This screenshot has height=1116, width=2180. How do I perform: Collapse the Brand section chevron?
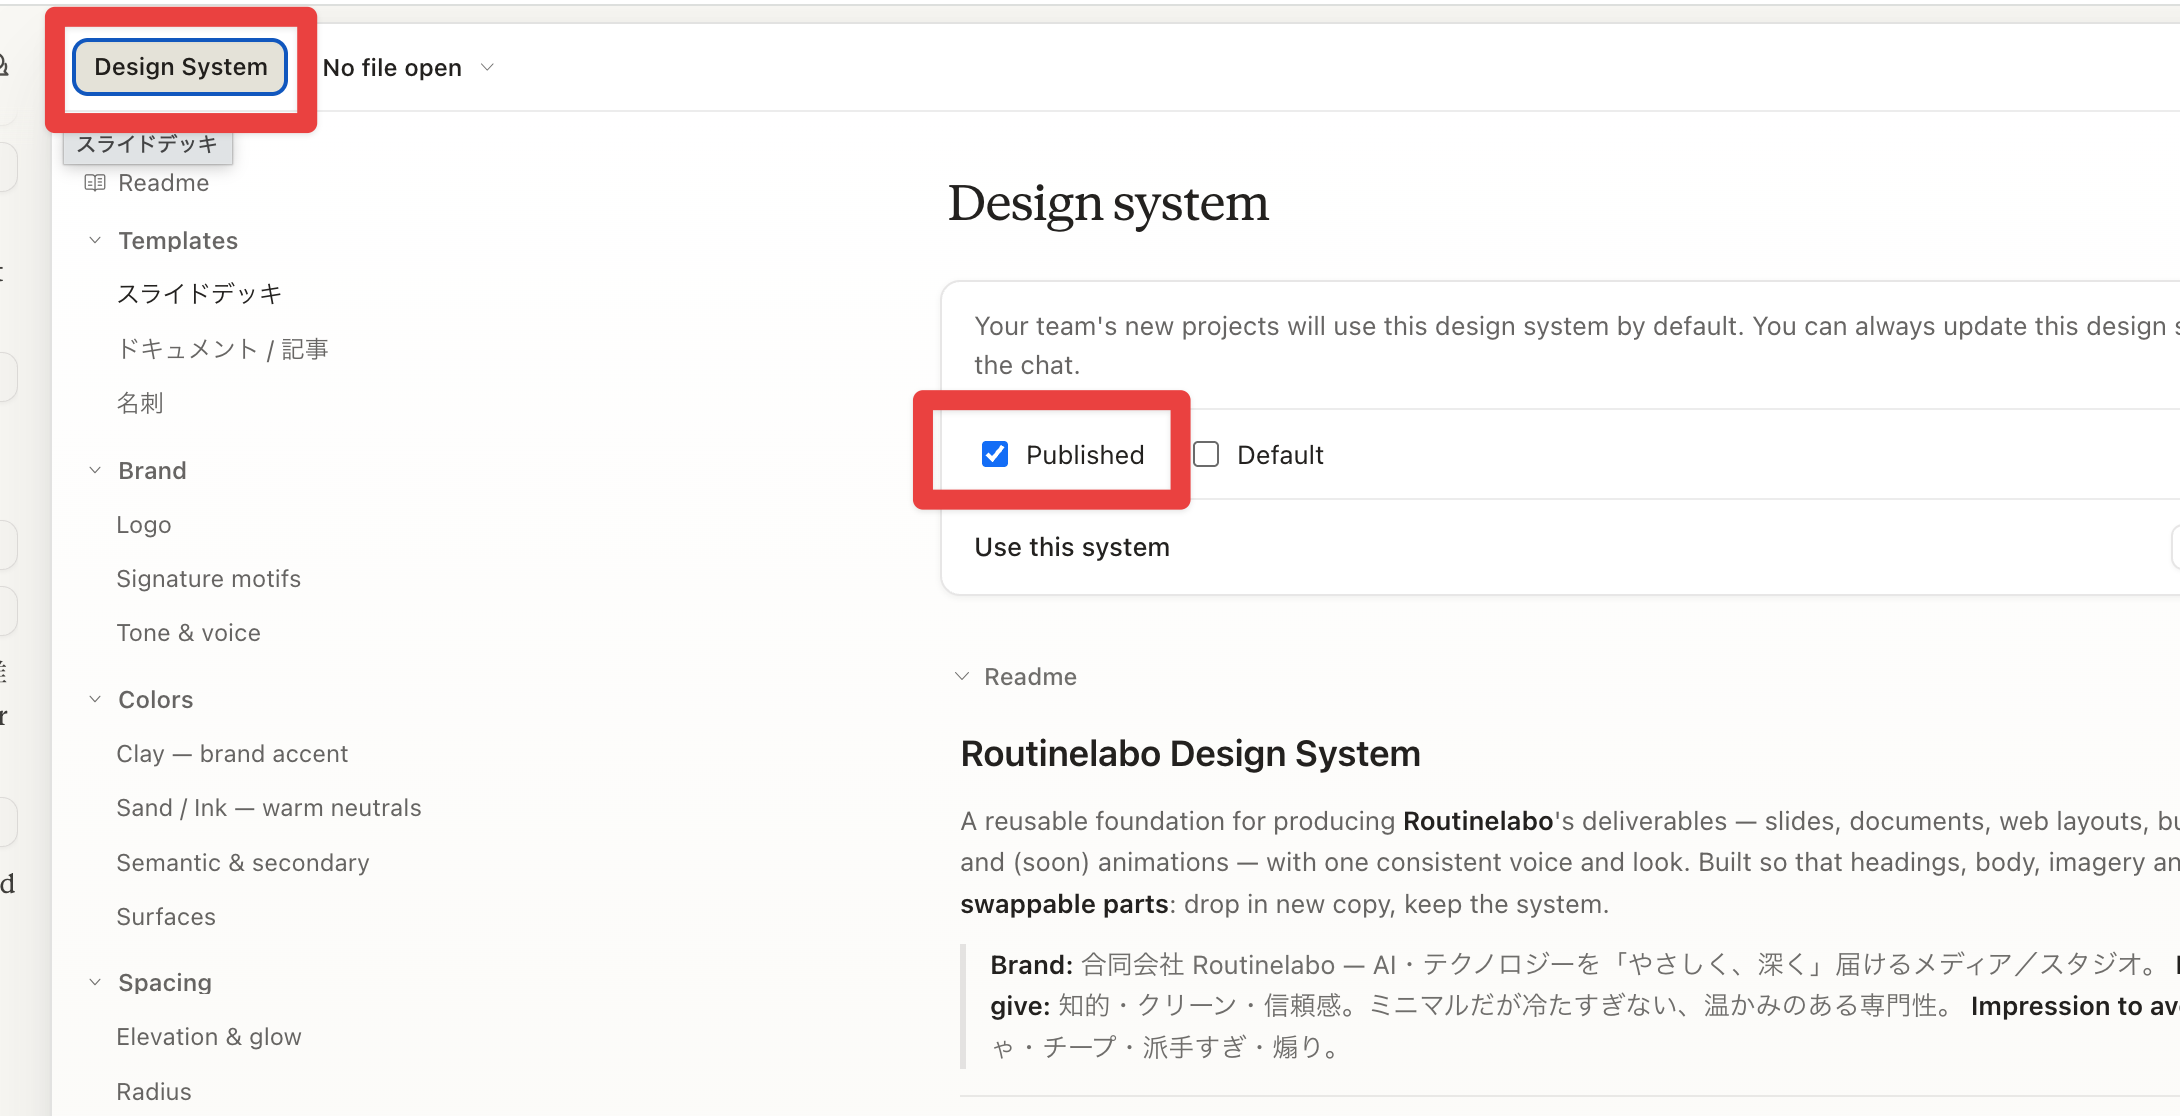pyautogui.click(x=95, y=470)
